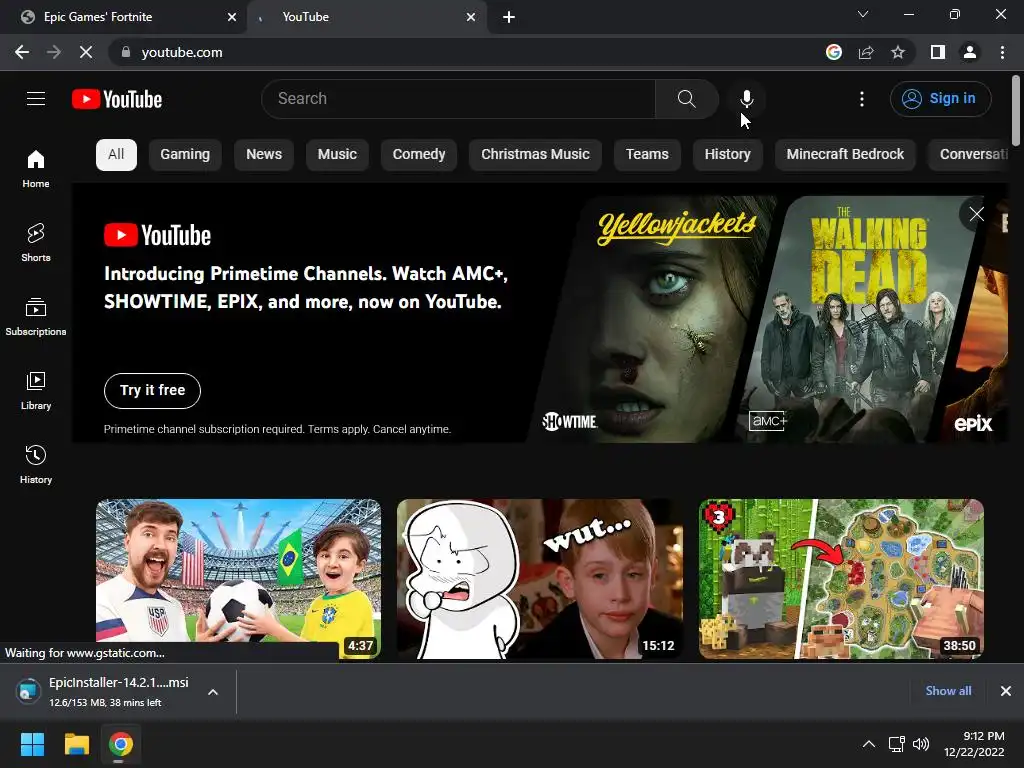Open the tab search dropdown
This screenshot has width=1024, height=768.
click(863, 14)
